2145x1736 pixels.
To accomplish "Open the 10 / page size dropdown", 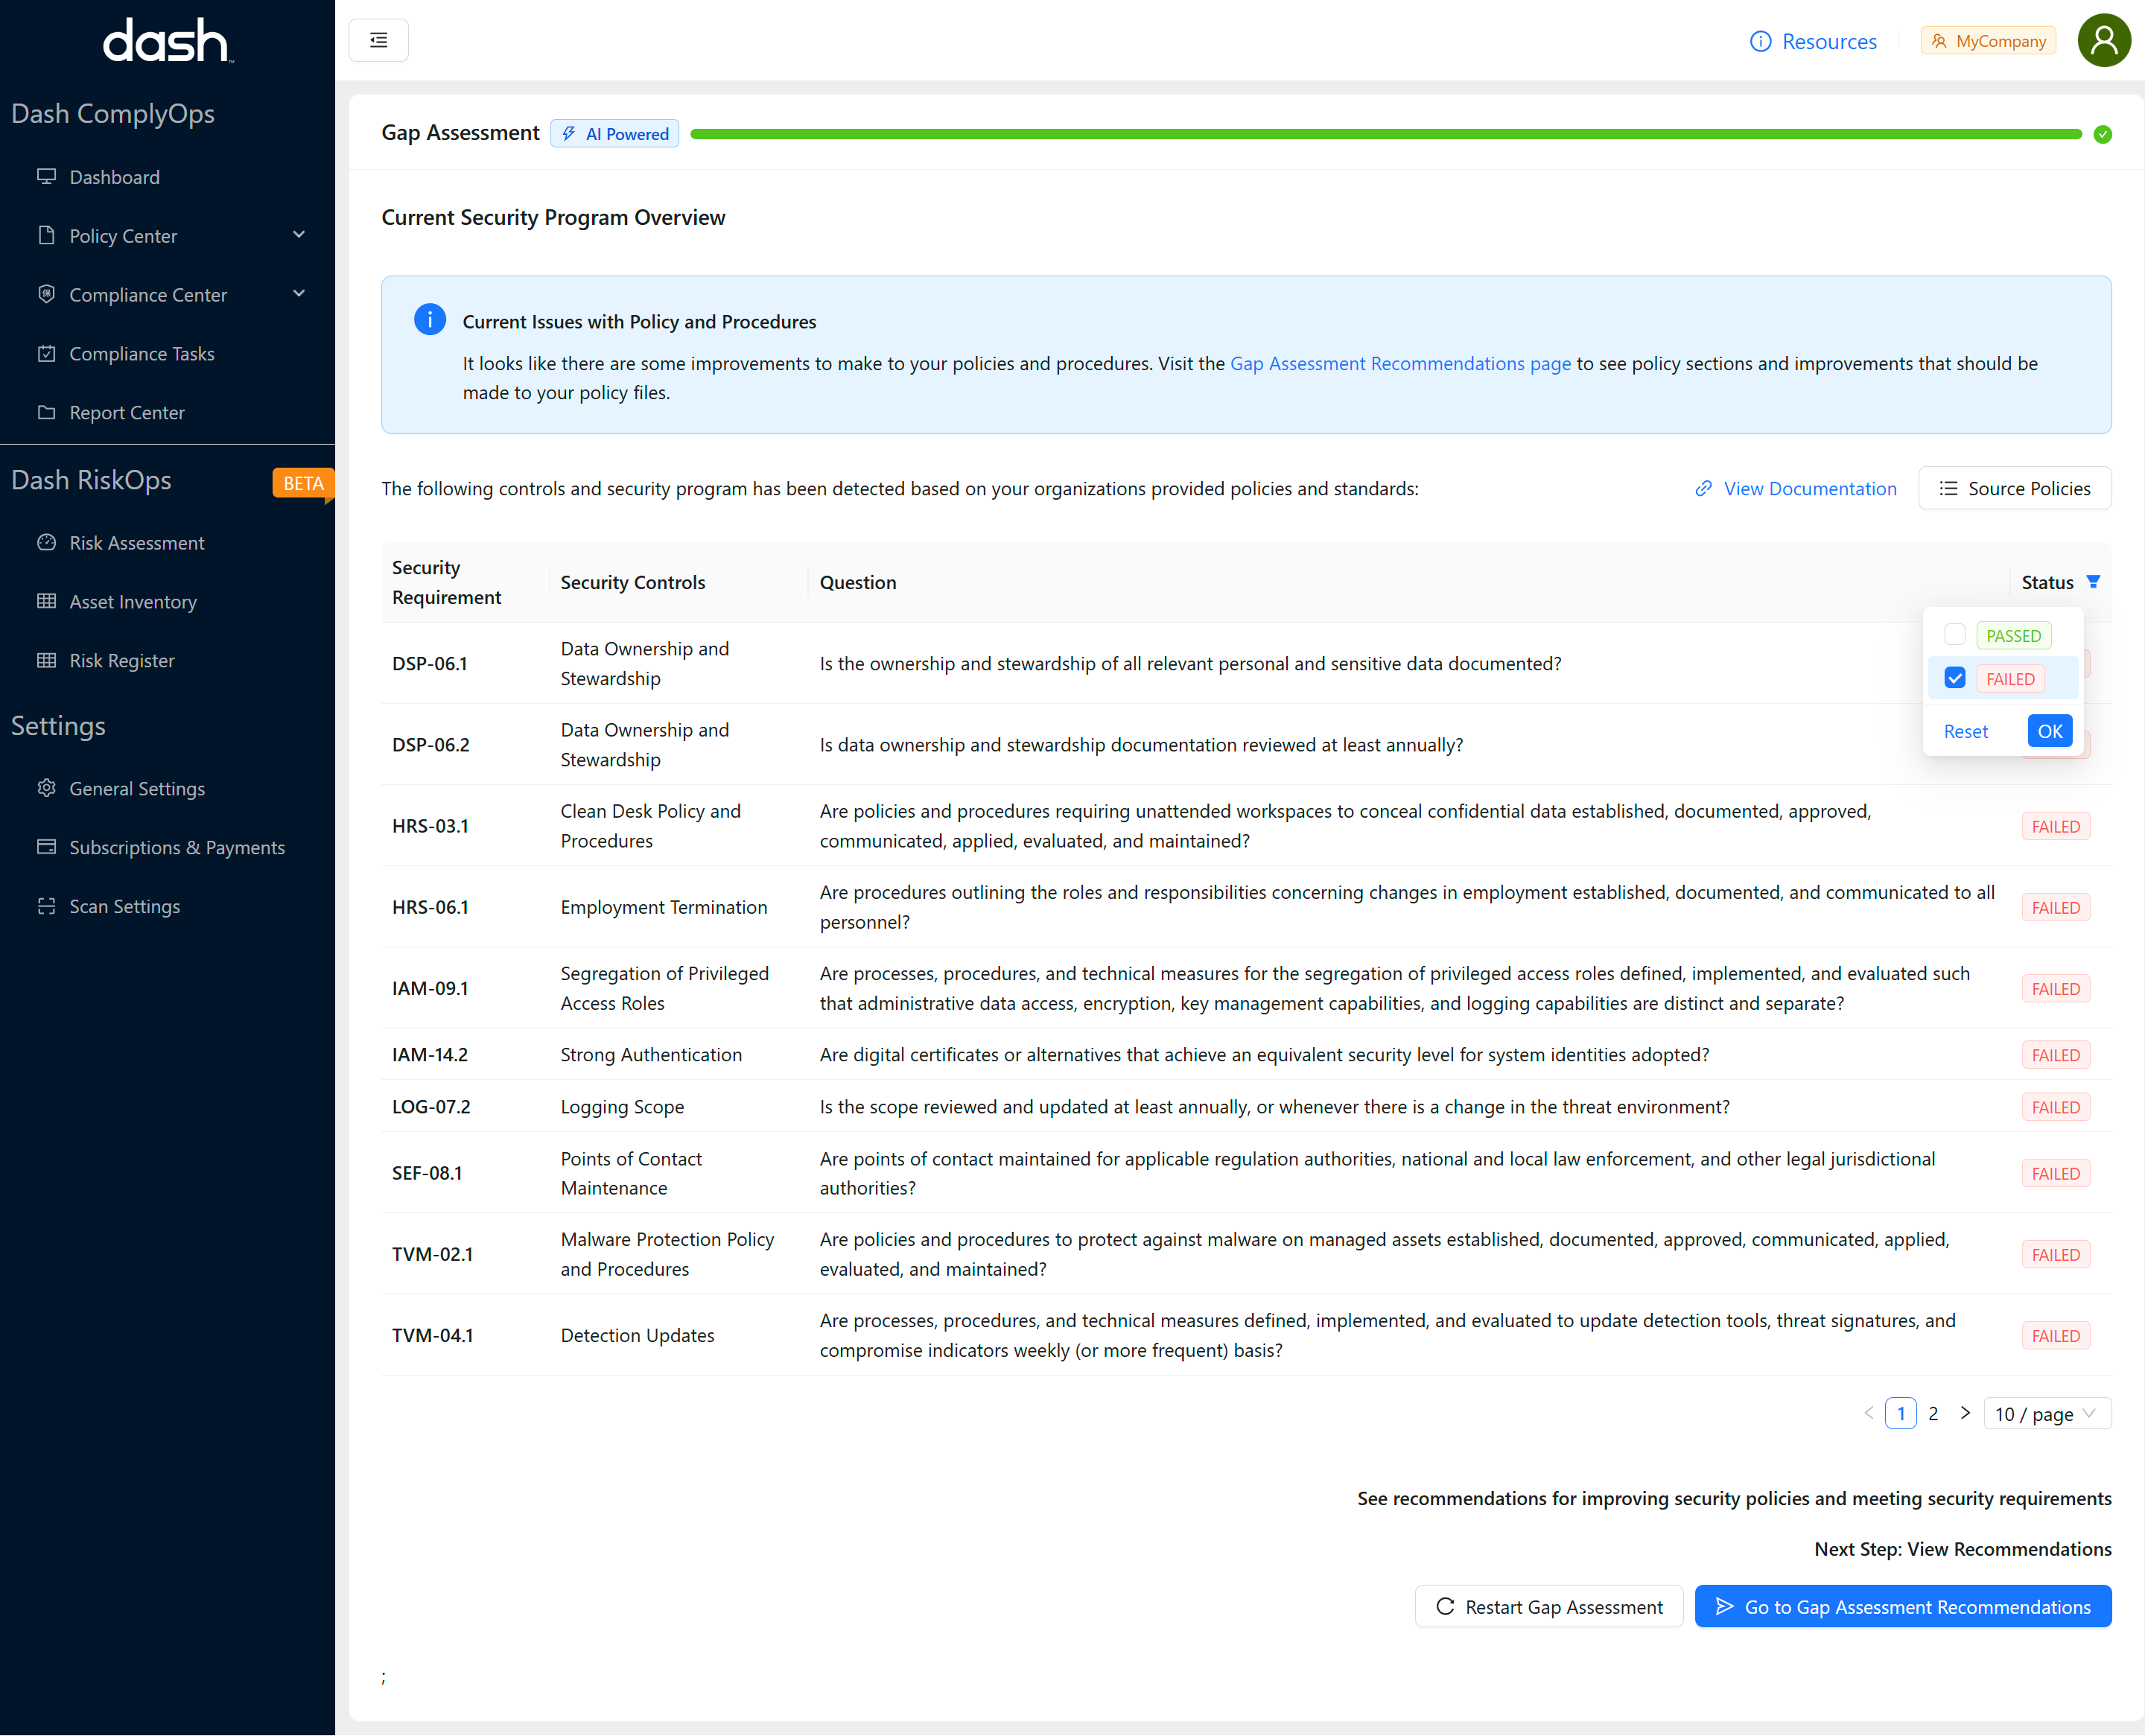I will (x=2045, y=1413).
